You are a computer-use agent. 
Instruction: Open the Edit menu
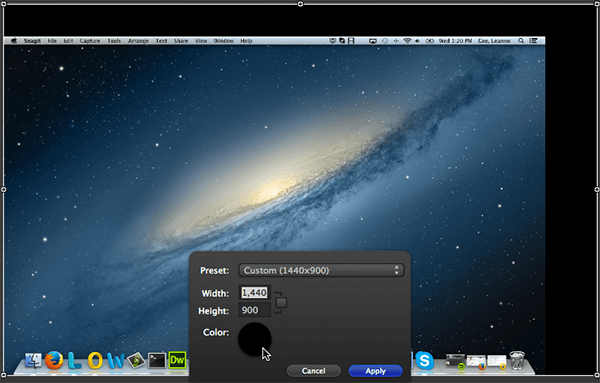[x=68, y=41]
